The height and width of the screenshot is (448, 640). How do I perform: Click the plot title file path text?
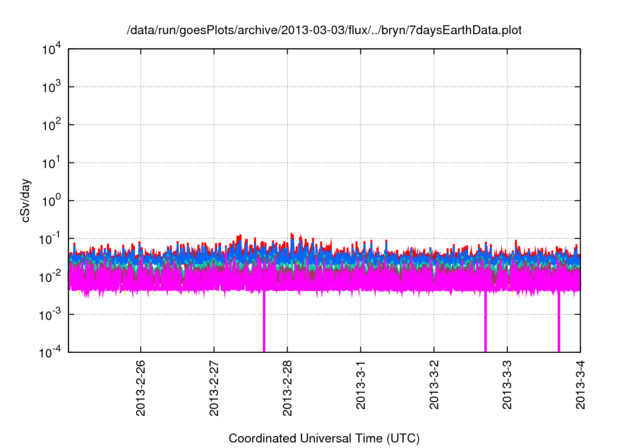pos(324,30)
